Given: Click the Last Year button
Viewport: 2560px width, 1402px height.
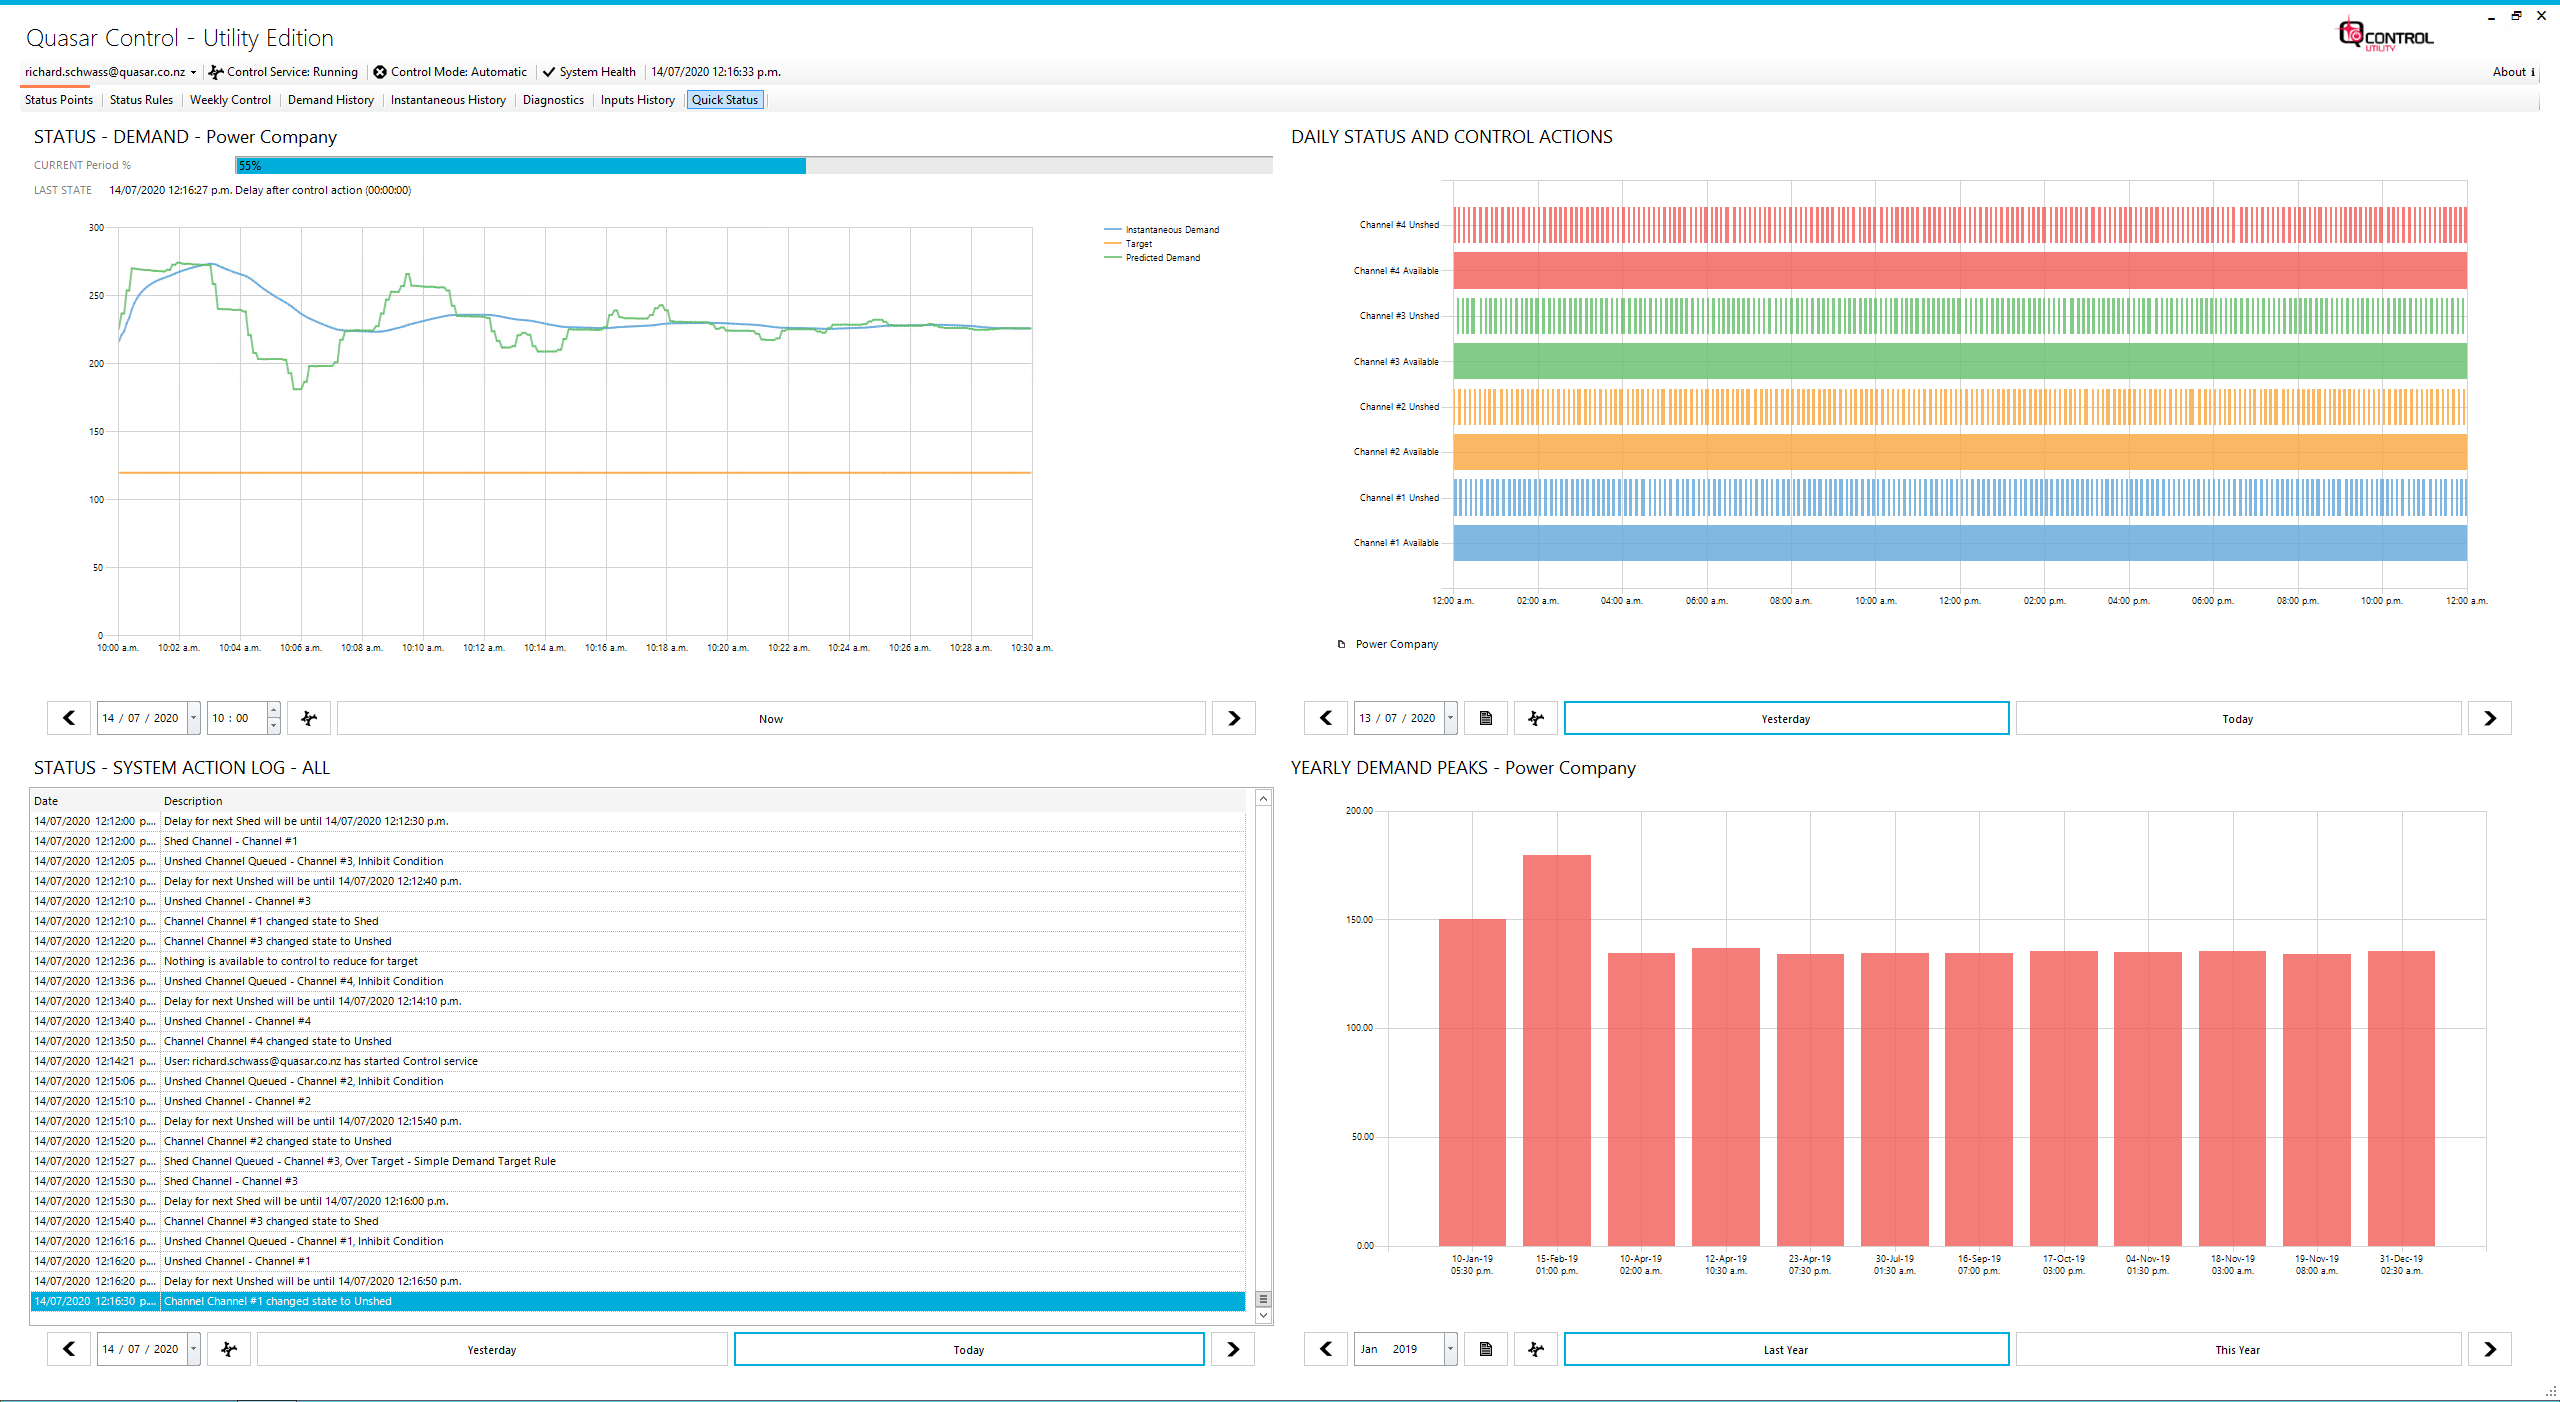Looking at the screenshot, I should tap(1786, 1349).
